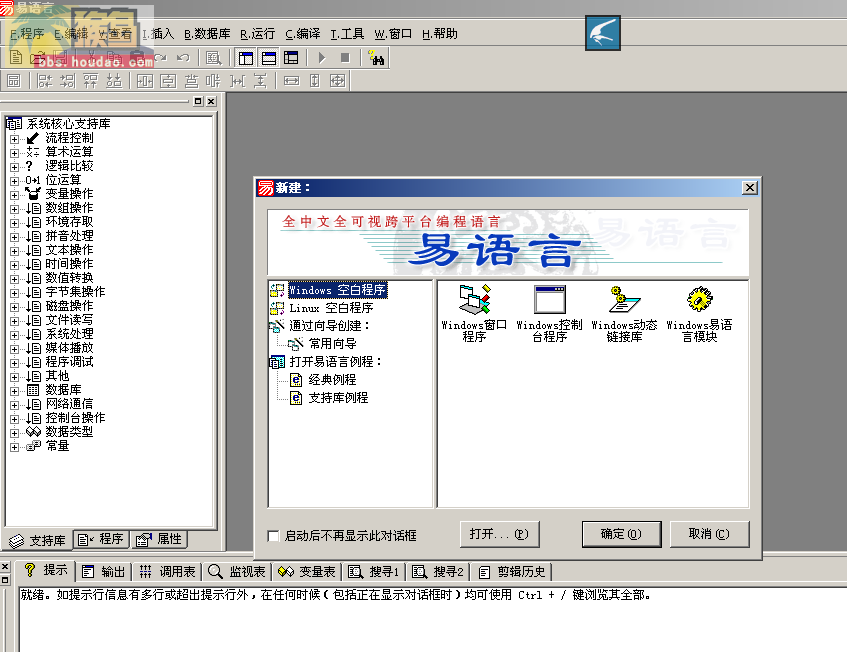The image size is (847, 652).
Task: Expand the 流程控制 tree node
Action: click(15, 139)
